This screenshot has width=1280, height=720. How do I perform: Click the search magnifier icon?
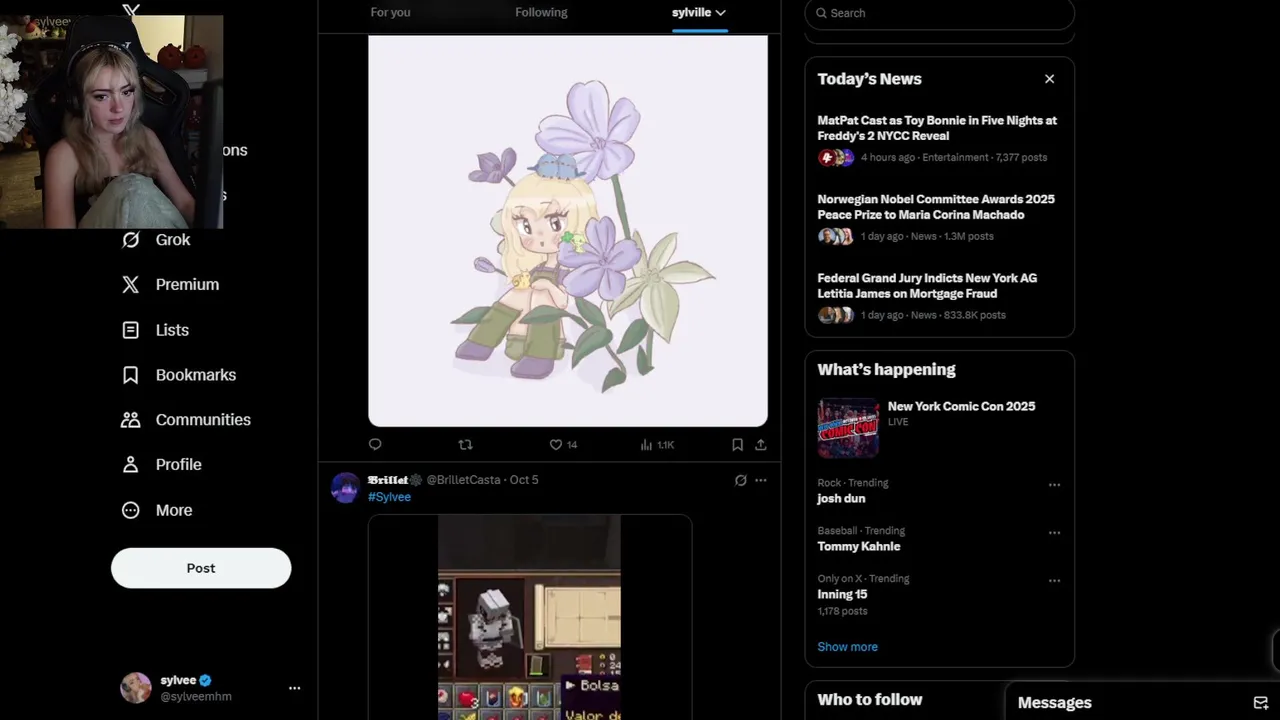pyautogui.click(x=821, y=13)
